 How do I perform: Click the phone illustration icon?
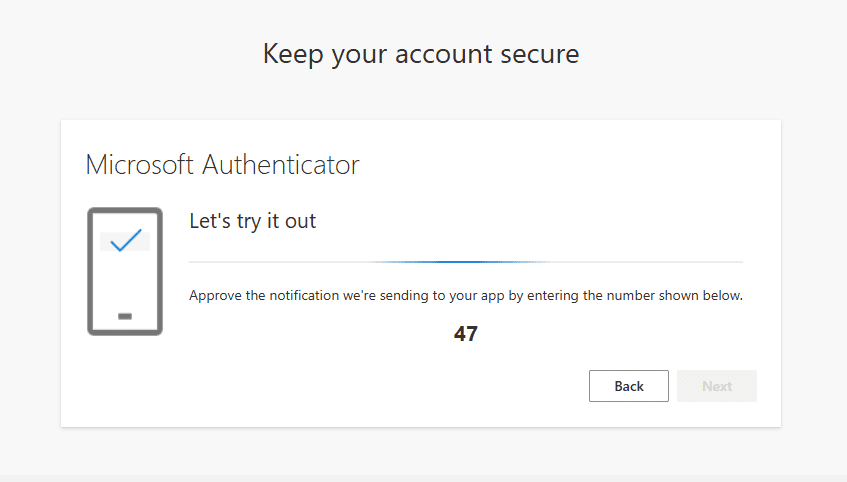tap(125, 271)
